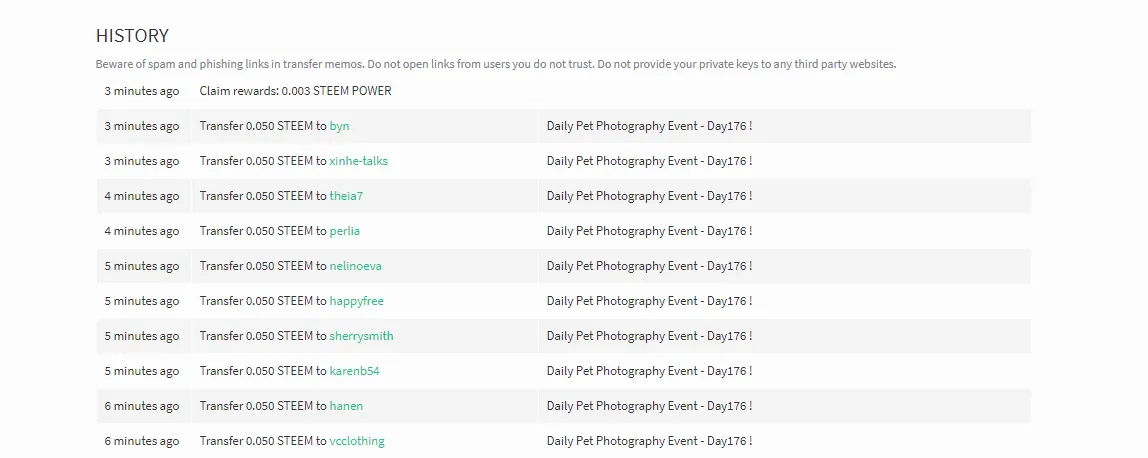Screen dimensions: 1148x458
Task: Click the memo for the vcclothing transfer
Action: [649, 441]
